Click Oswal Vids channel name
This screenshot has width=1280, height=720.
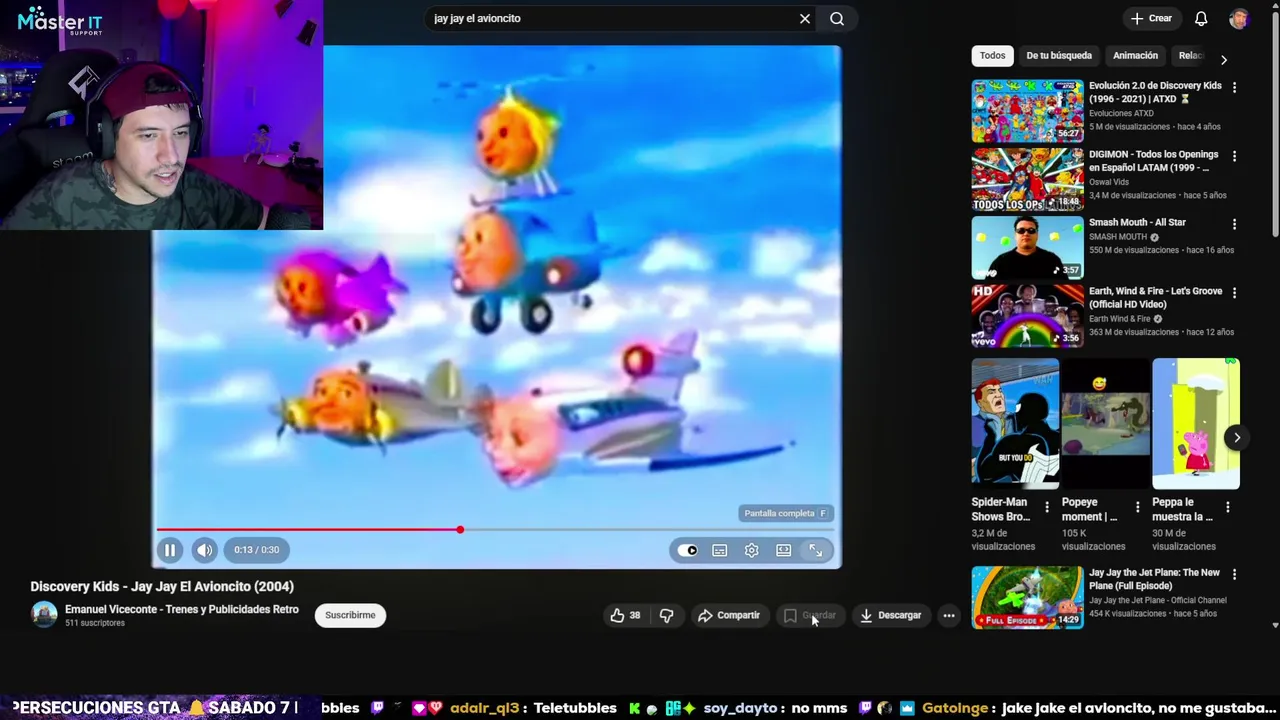[1109, 182]
